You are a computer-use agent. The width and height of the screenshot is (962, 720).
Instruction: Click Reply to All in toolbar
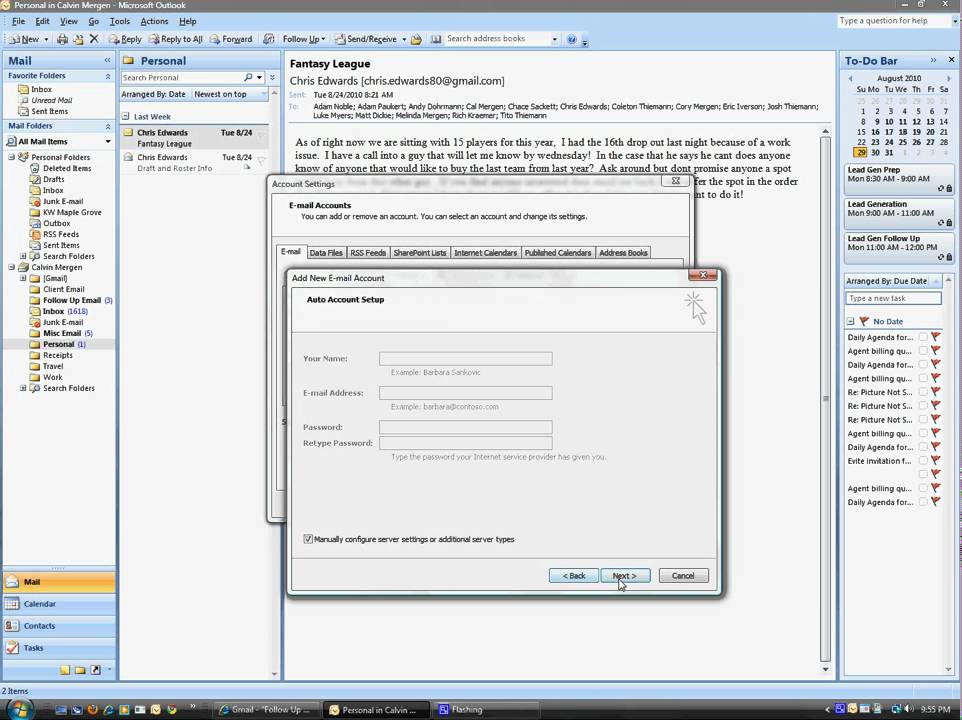(176, 39)
